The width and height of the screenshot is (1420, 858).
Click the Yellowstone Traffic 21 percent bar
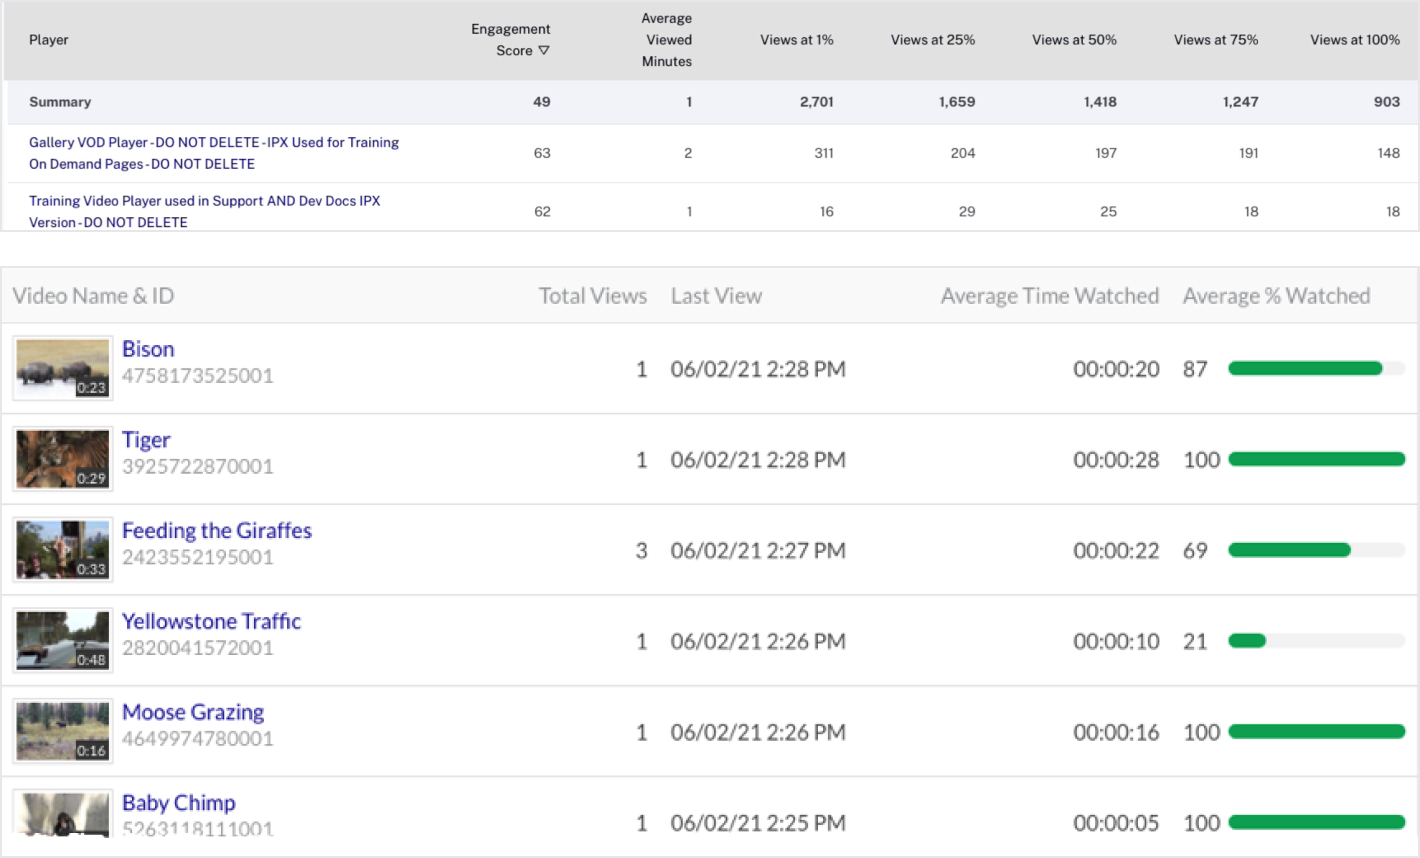tap(1317, 641)
